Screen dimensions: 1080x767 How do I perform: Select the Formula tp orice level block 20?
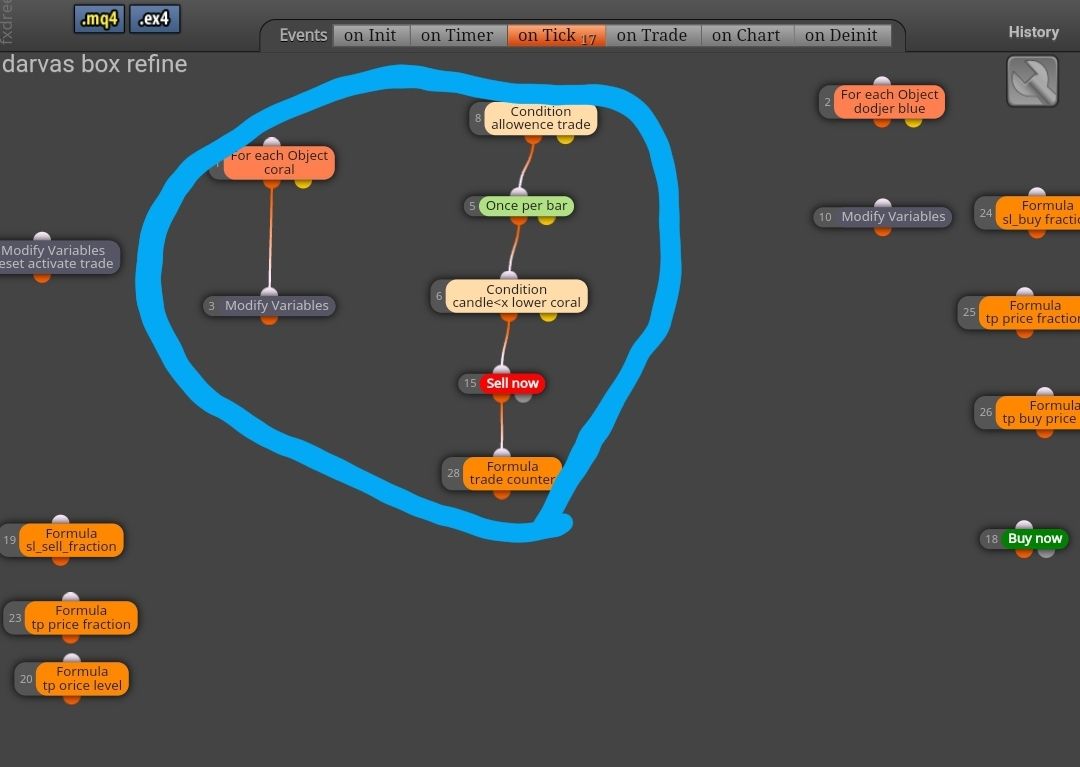tap(82, 679)
